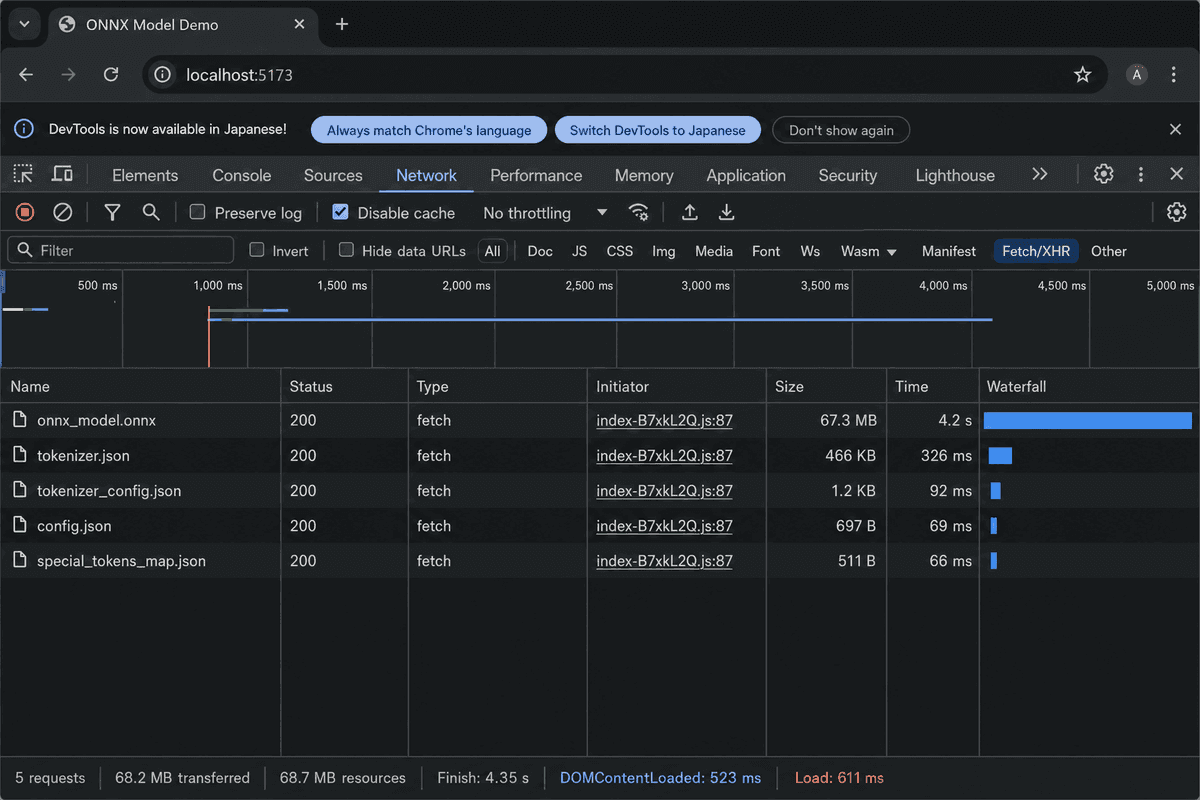Click Switch DevTools to Japanese
The image size is (1200, 800).
pyautogui.click(x=658, y=130)
